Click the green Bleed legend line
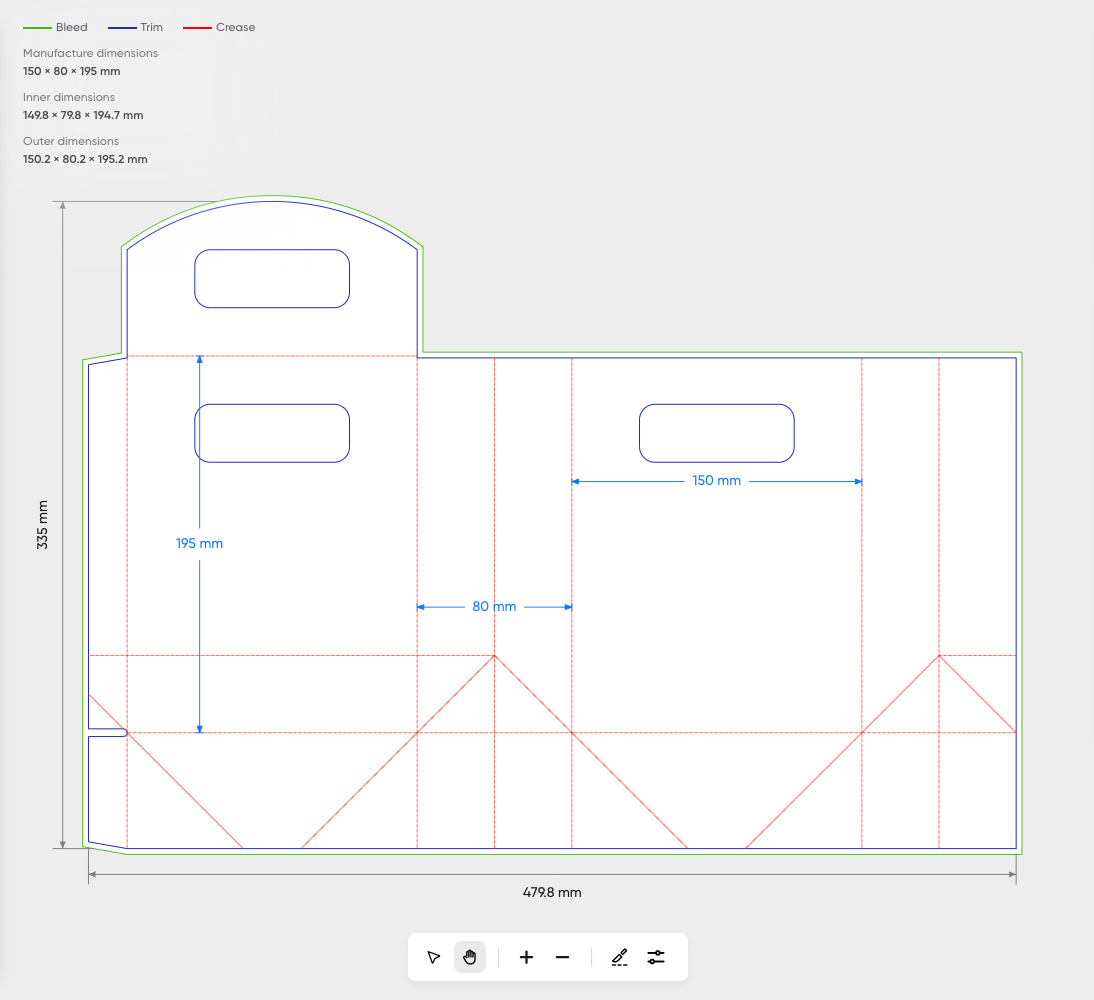Image resolution: width=1094 pixels, height=1000 pixels. tap(37, 28)
